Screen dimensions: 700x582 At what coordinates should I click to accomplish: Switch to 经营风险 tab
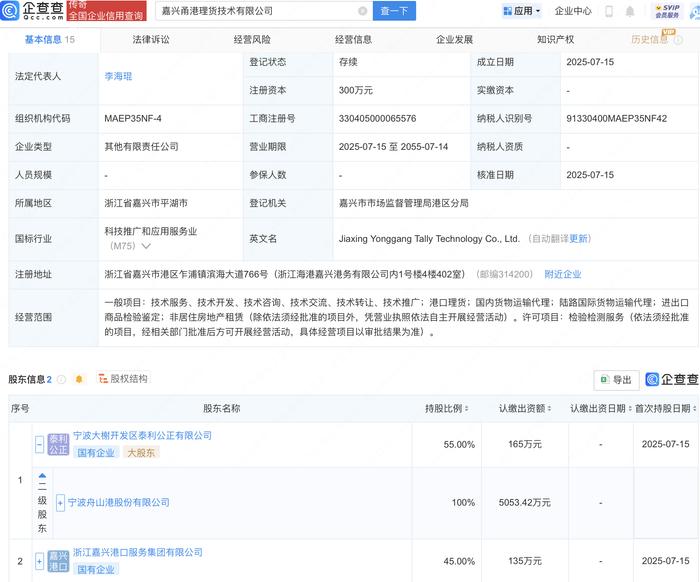click(252, 40)
